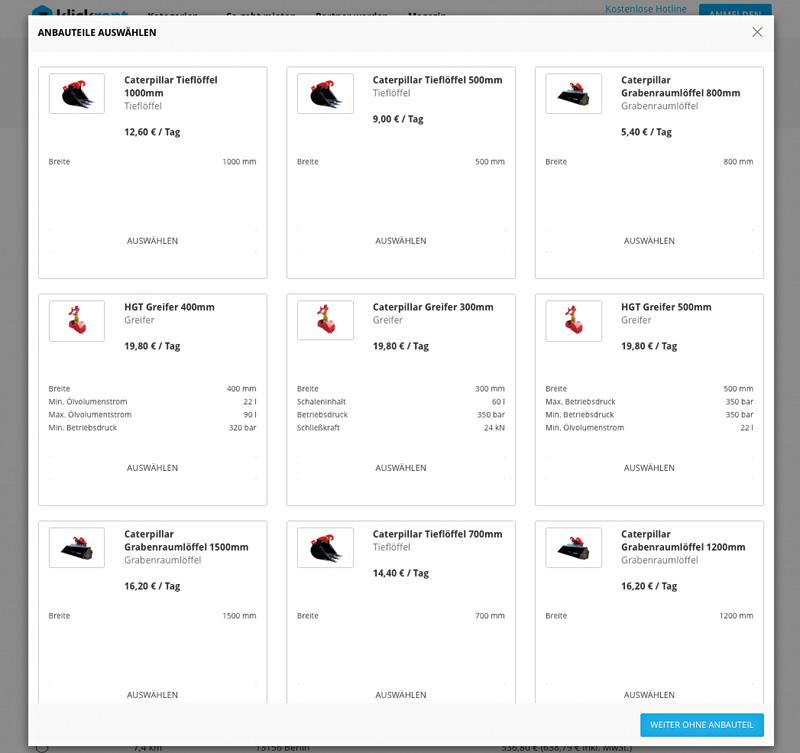Screen dimensions: 800x753
Task: Open the HGT Greifer 500mm picture
Action: pos(574,321)
